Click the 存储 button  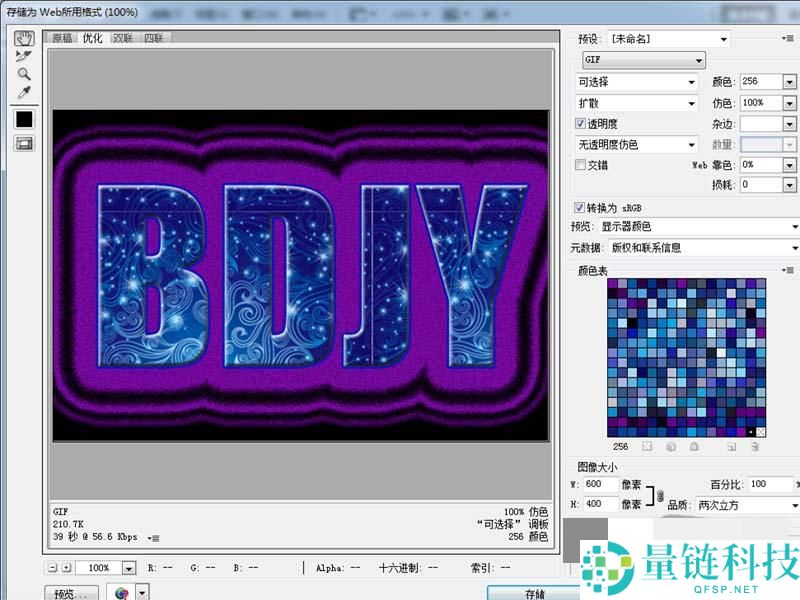pos(534,593)
